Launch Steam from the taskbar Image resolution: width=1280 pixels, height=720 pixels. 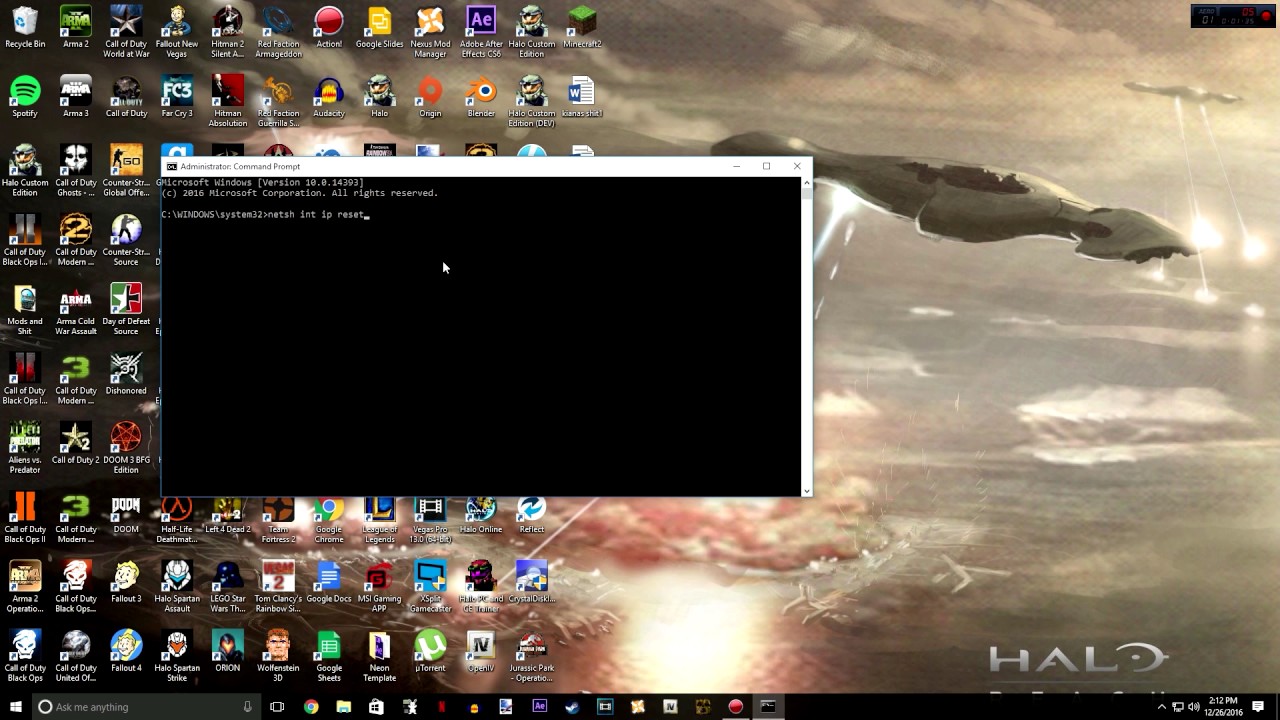pos(571,707)
